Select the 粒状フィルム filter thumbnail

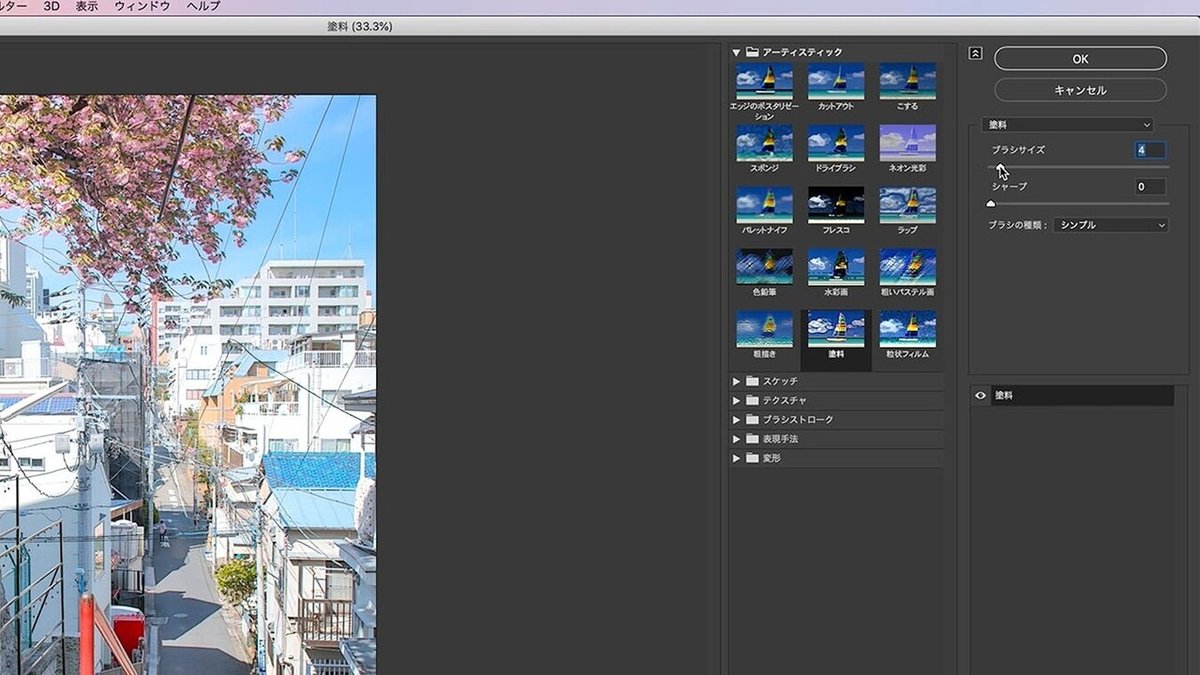pos(907,329)
